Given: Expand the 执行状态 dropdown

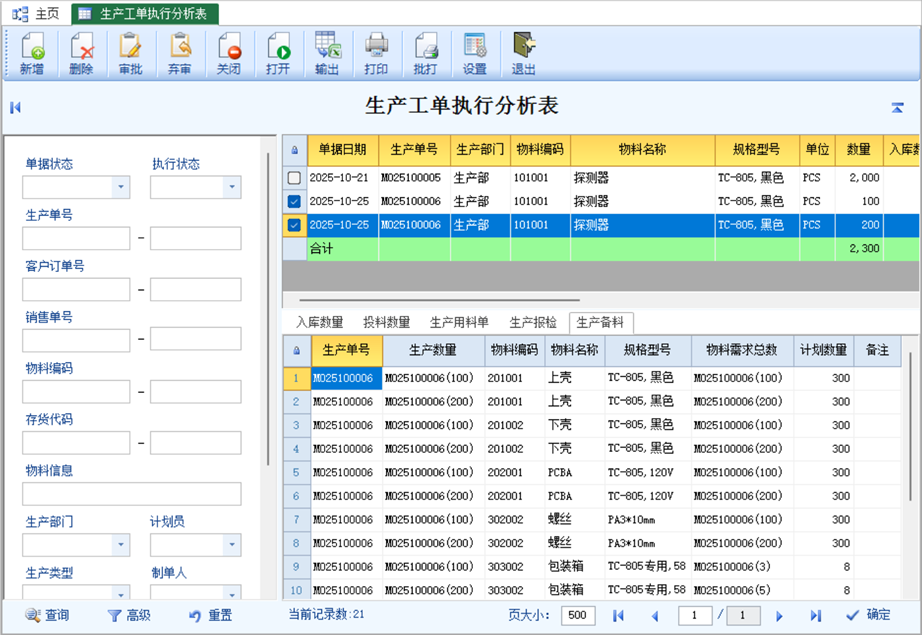Looking at the screenshot, I should pos(231,187).
